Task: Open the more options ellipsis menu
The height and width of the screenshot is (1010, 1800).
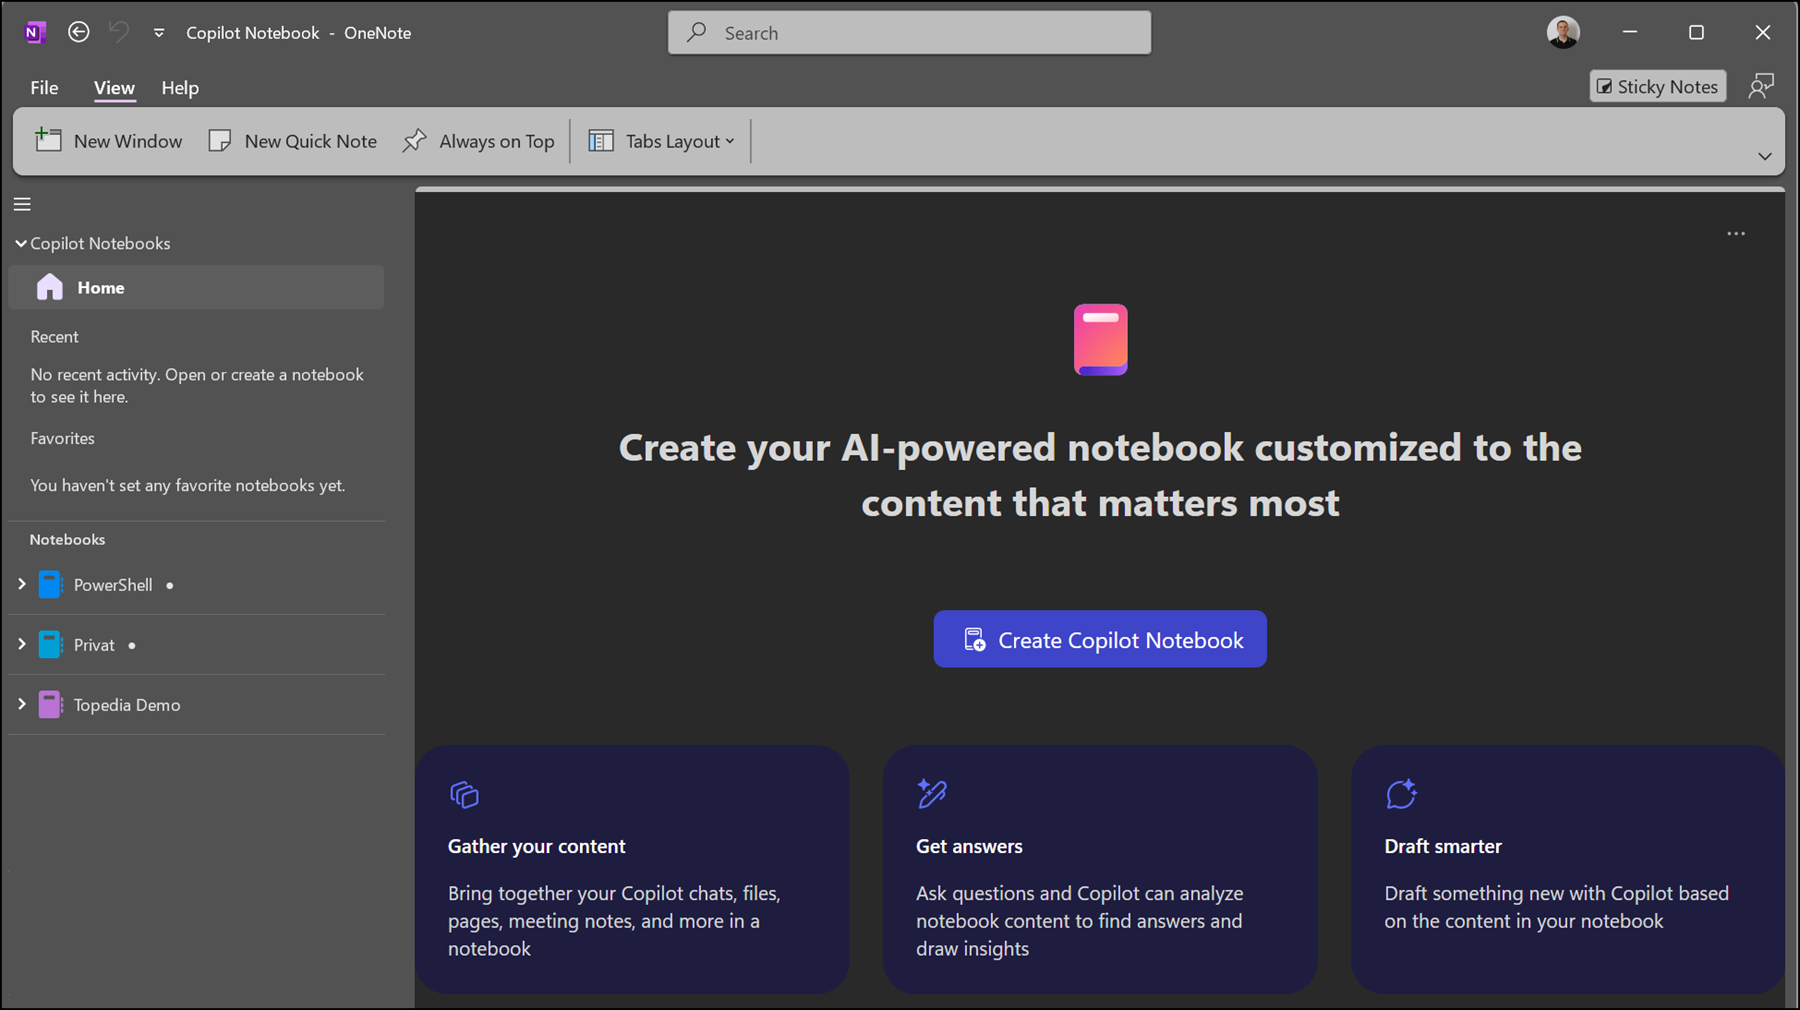Action: [x=1736, y=233]
